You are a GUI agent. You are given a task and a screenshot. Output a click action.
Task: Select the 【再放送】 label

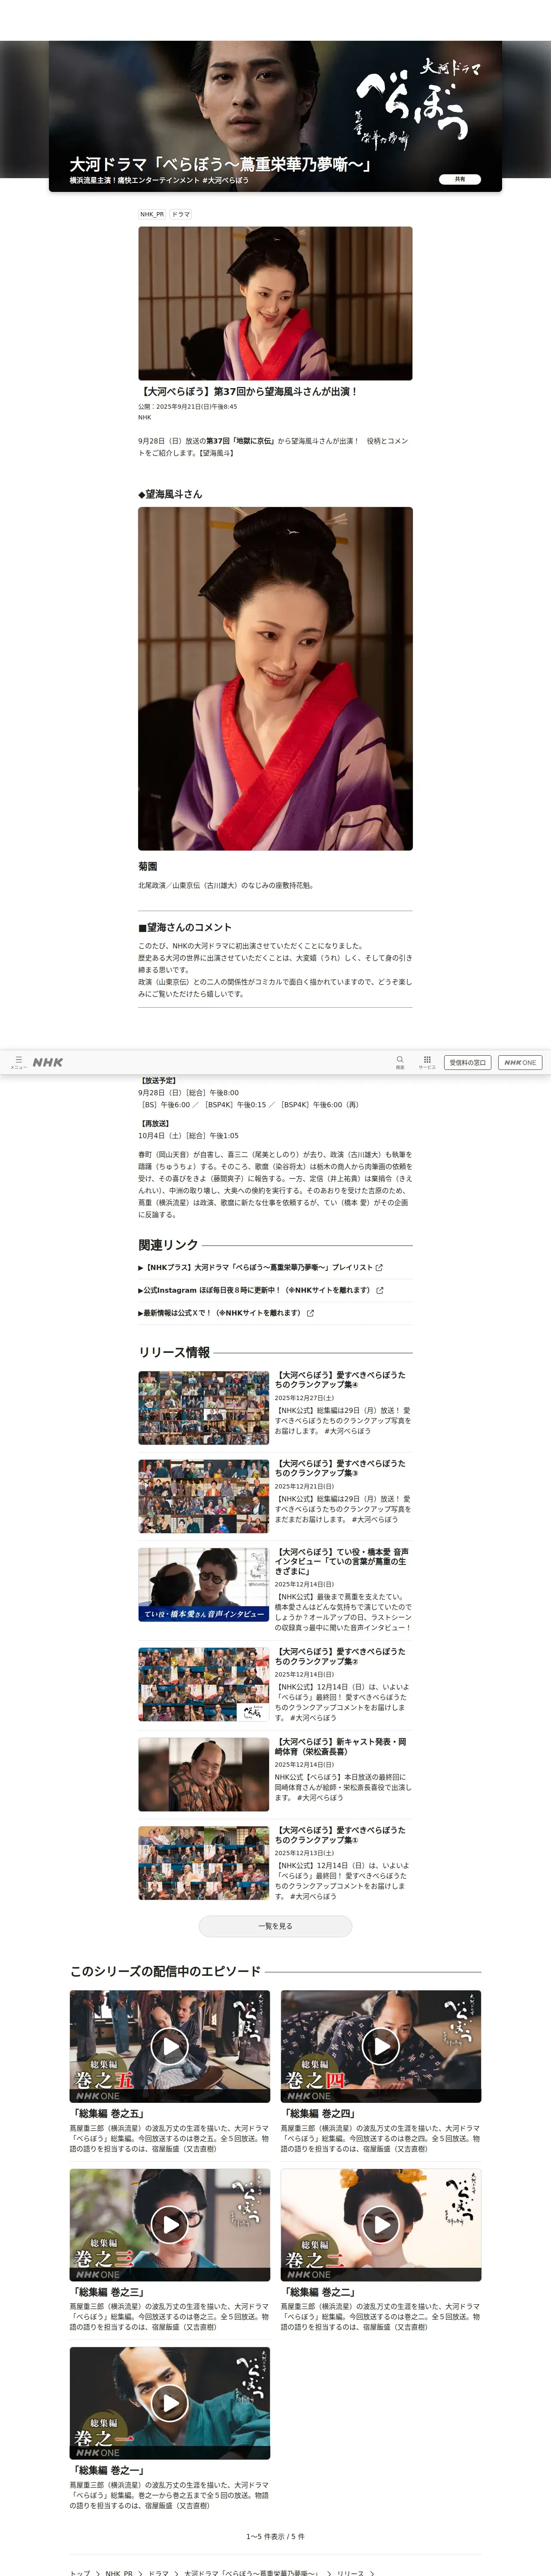point(154,1123)
